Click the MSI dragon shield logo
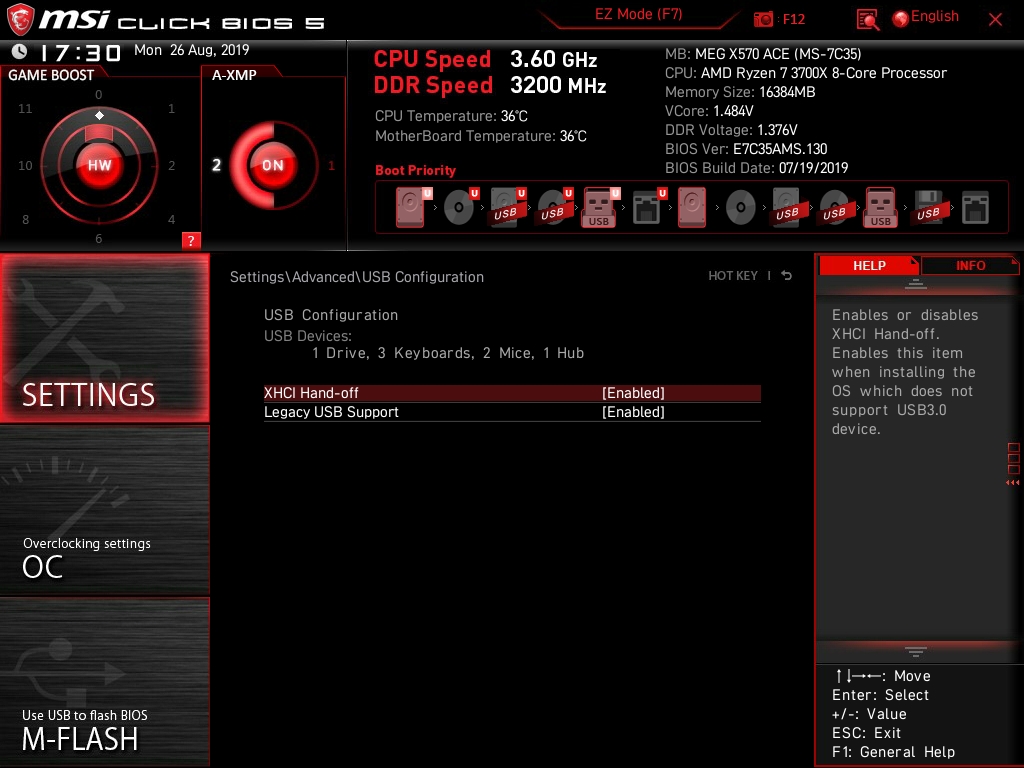1024x768 pixels. 20,20
